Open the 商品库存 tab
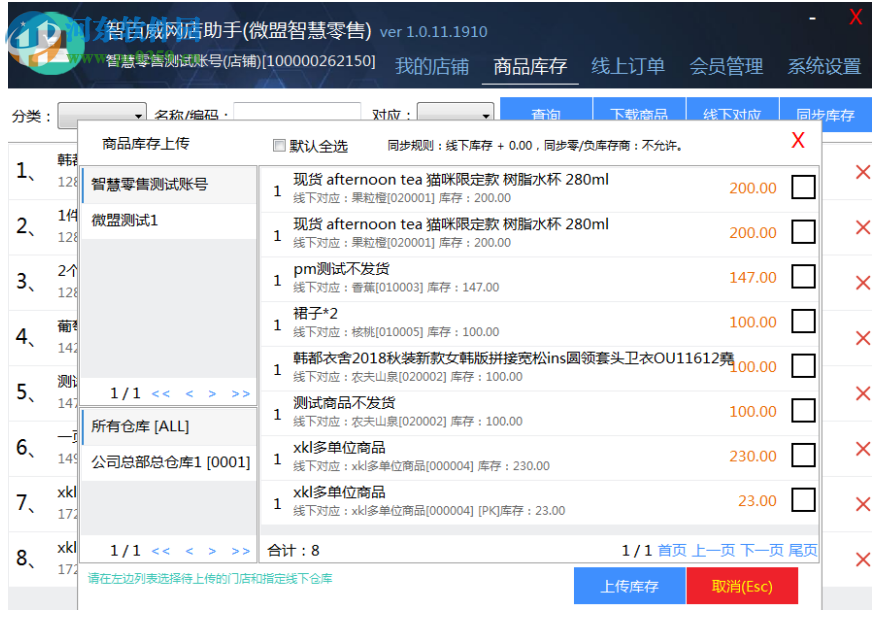The width and height of the screenshot is (894, 617). pos(528,67)
